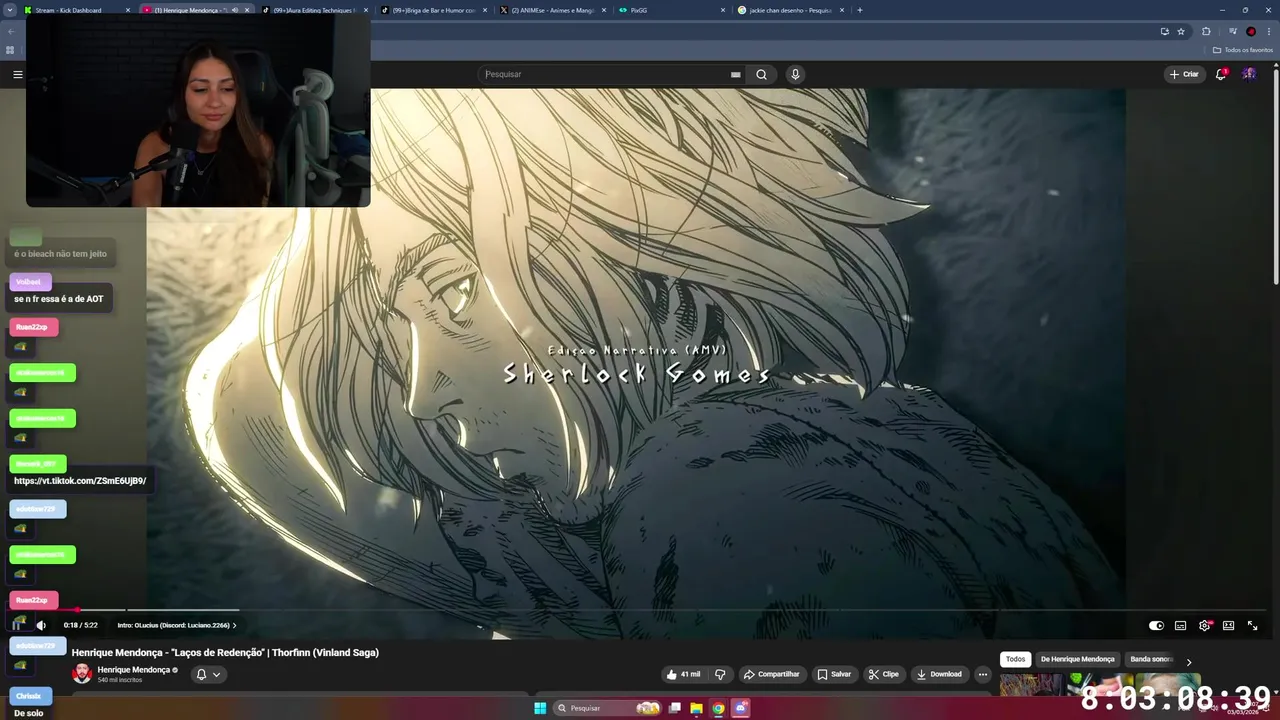
Task: Click the install/cast icon in address bar
Action: pos(1164,31)
